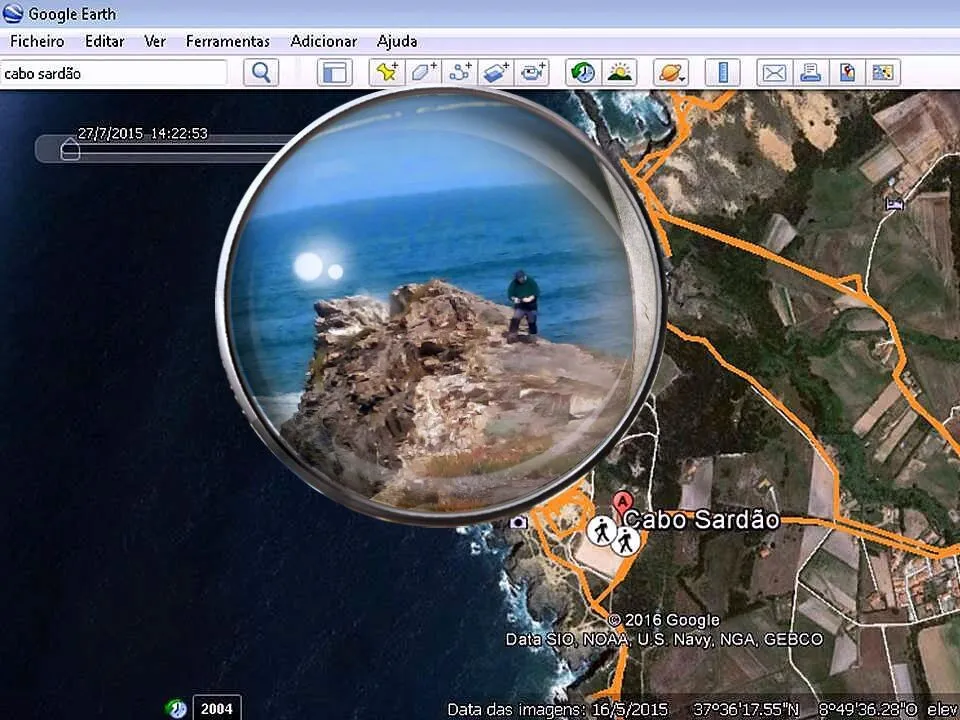Image resolution: width=960 pixels, height=720 pixels.
Task: Open the Ver menu
Action: (155, 41)
